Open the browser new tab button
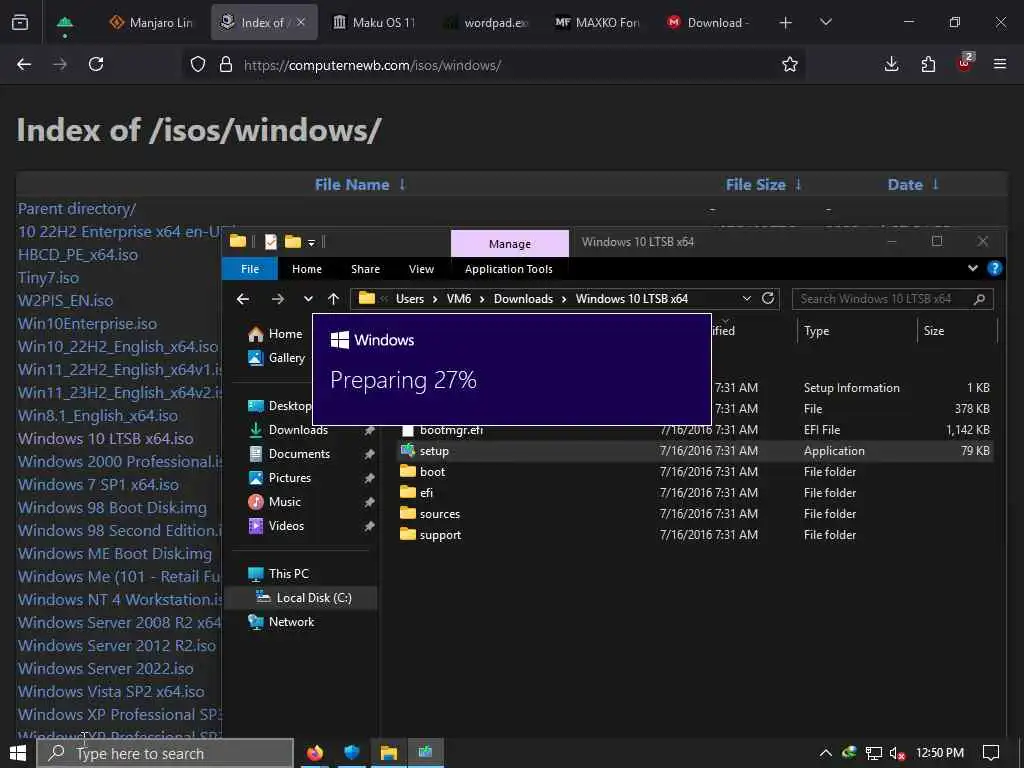This screenshot has width=1024, height=768. click(786, 23)
